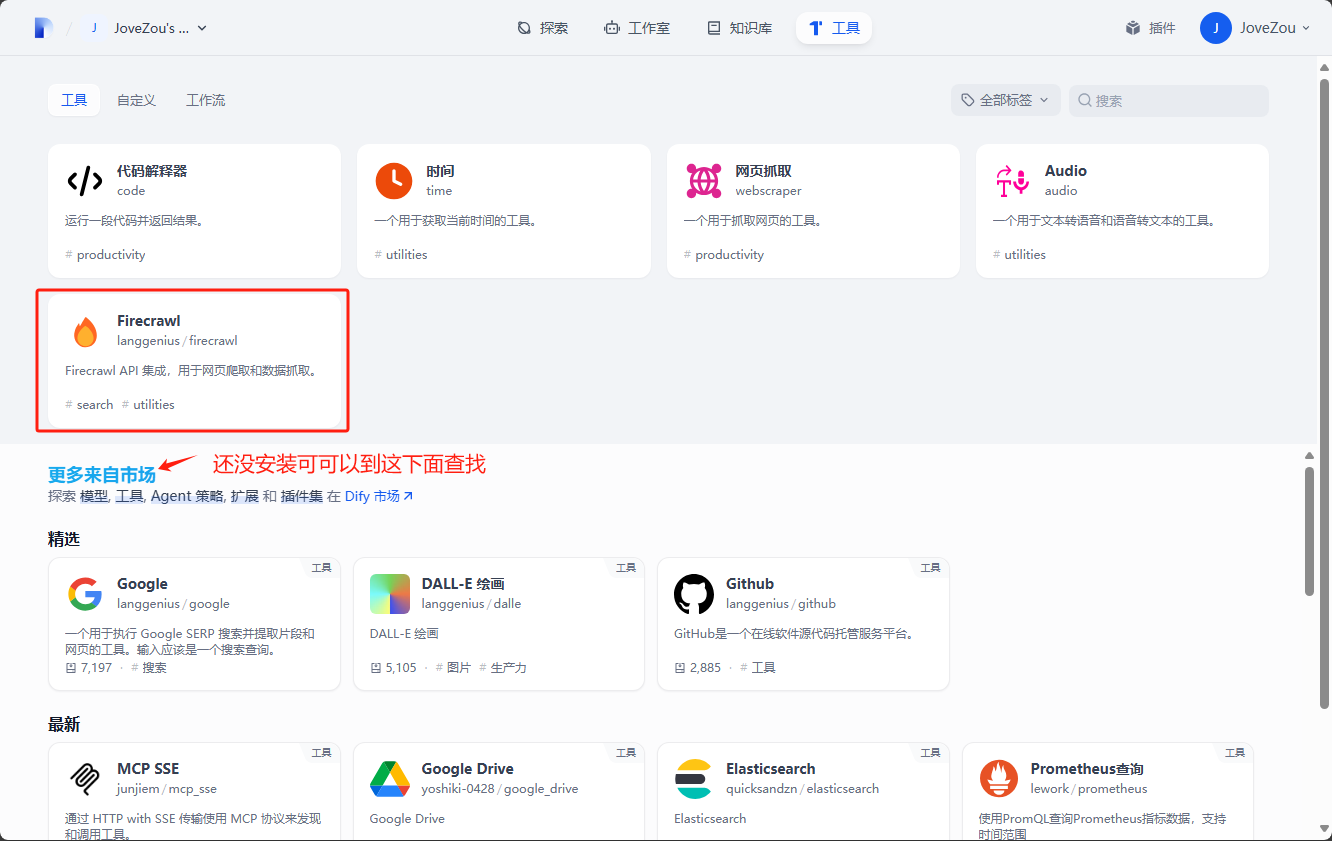Click the 代码解释器 code icon
The image size is (1332, 841).
pos(84,180)
